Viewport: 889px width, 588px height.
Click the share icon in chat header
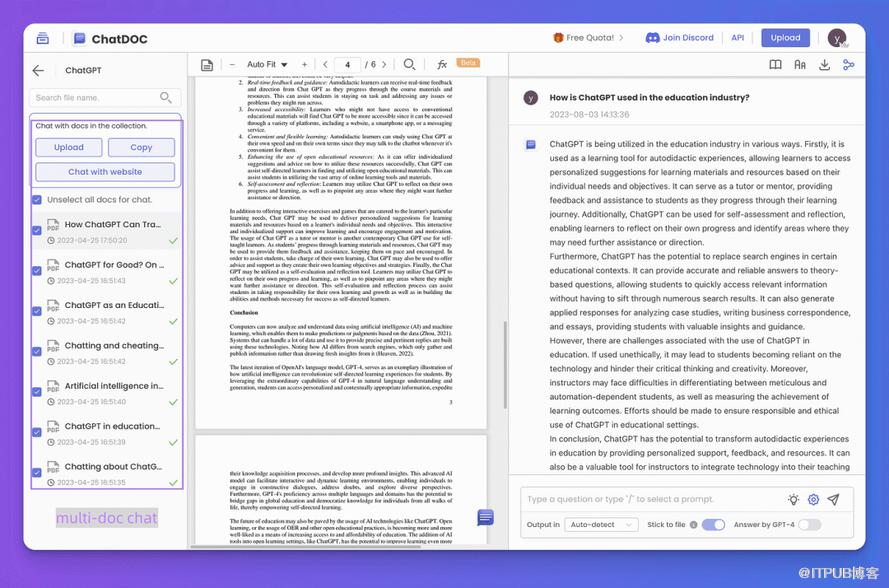pyautogui.click(x=849, y=65)
